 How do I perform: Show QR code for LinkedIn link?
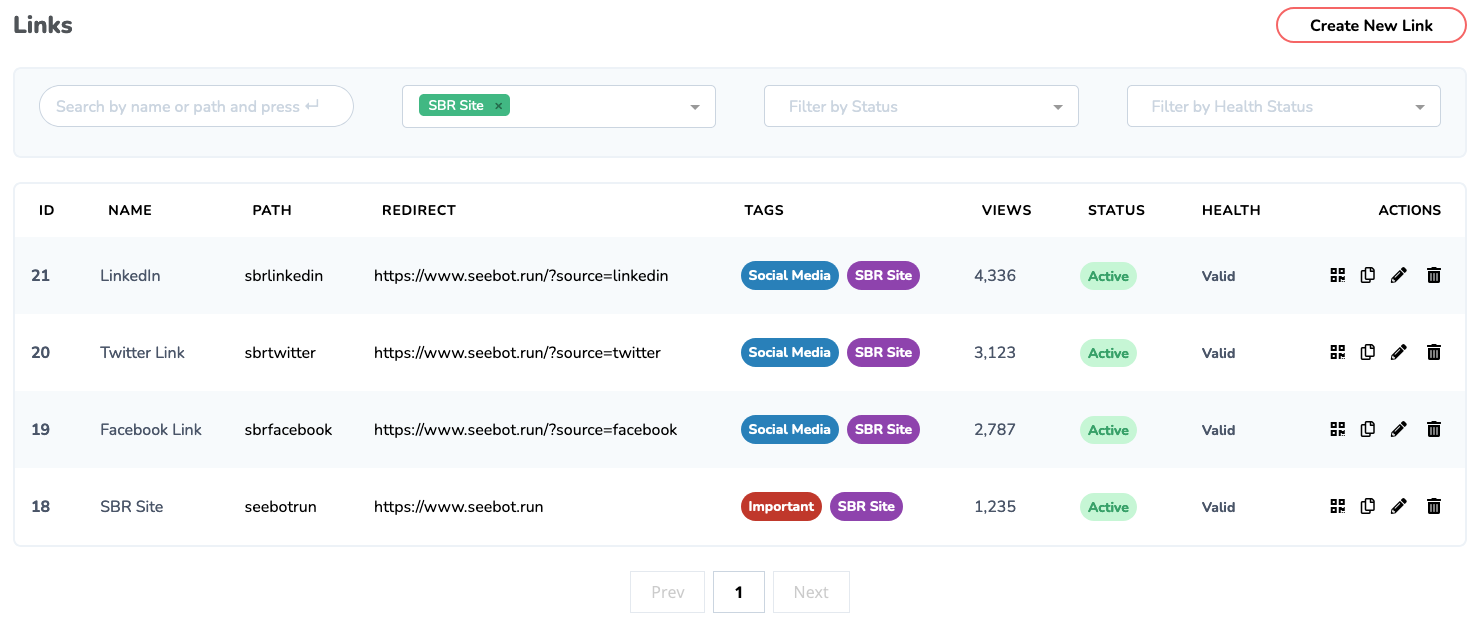click(1338, 276)
